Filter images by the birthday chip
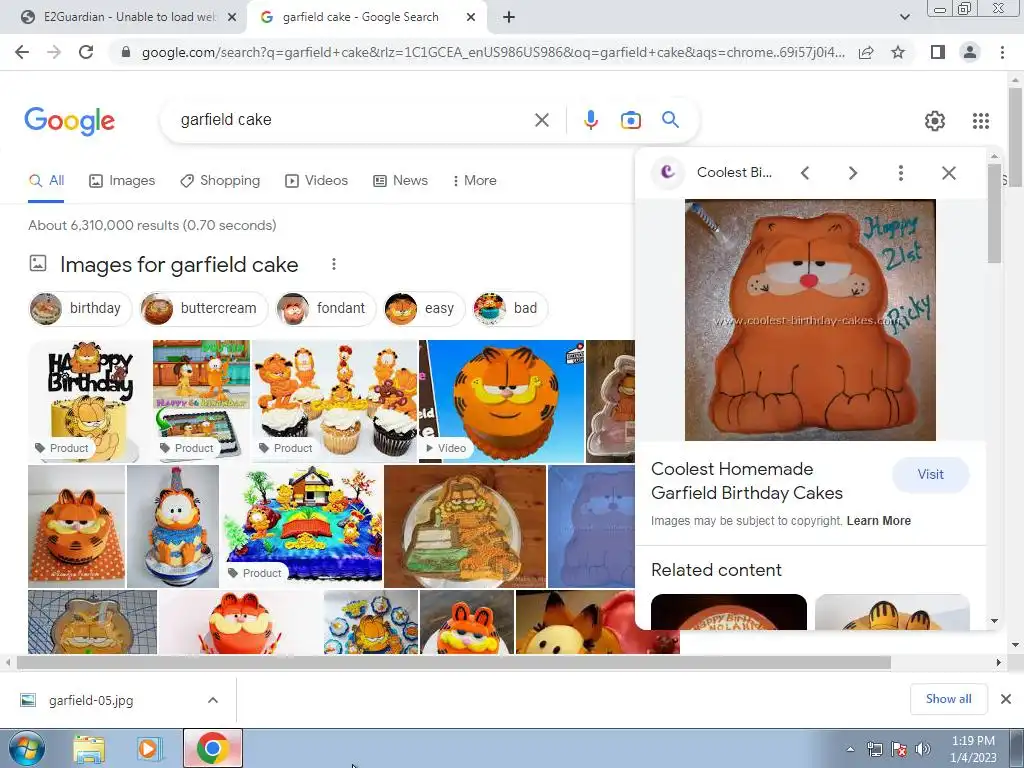The image size is (1024, 768). (x=80, y=308)
